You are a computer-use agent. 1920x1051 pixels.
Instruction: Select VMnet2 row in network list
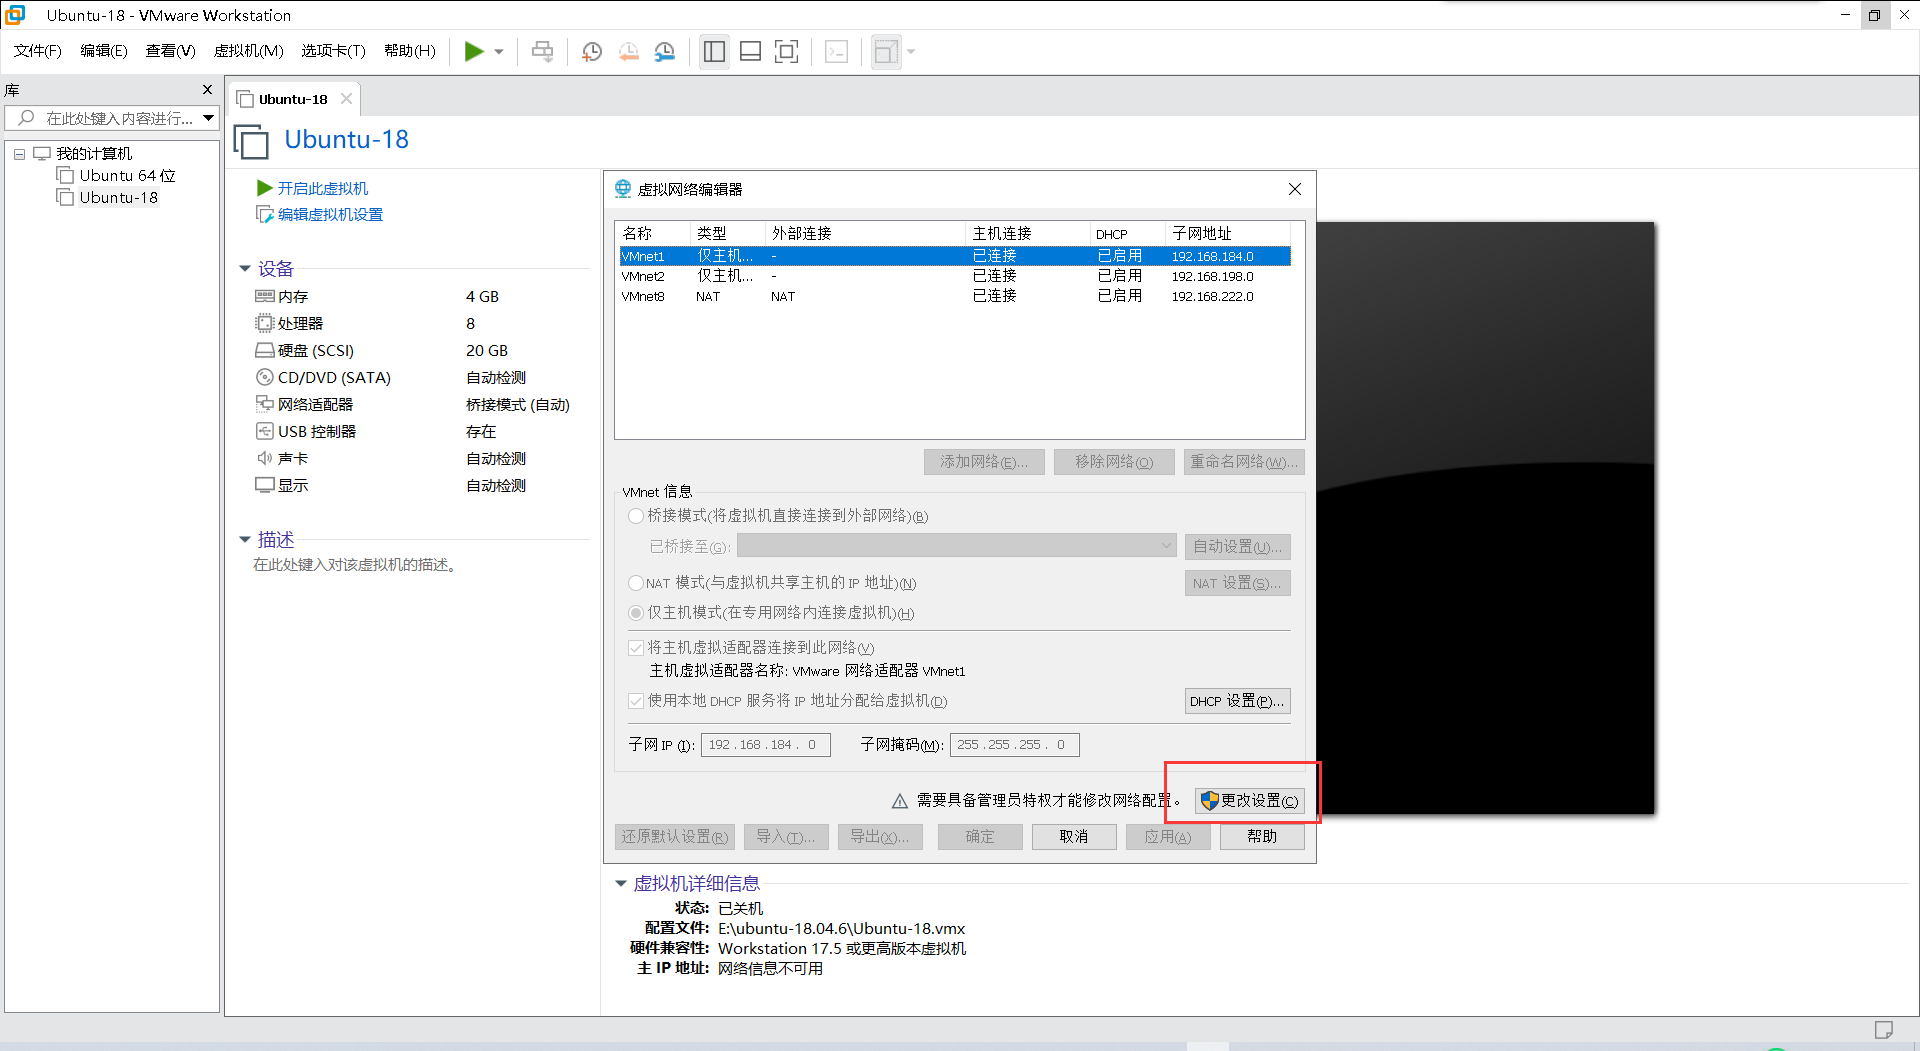[955, 276]
